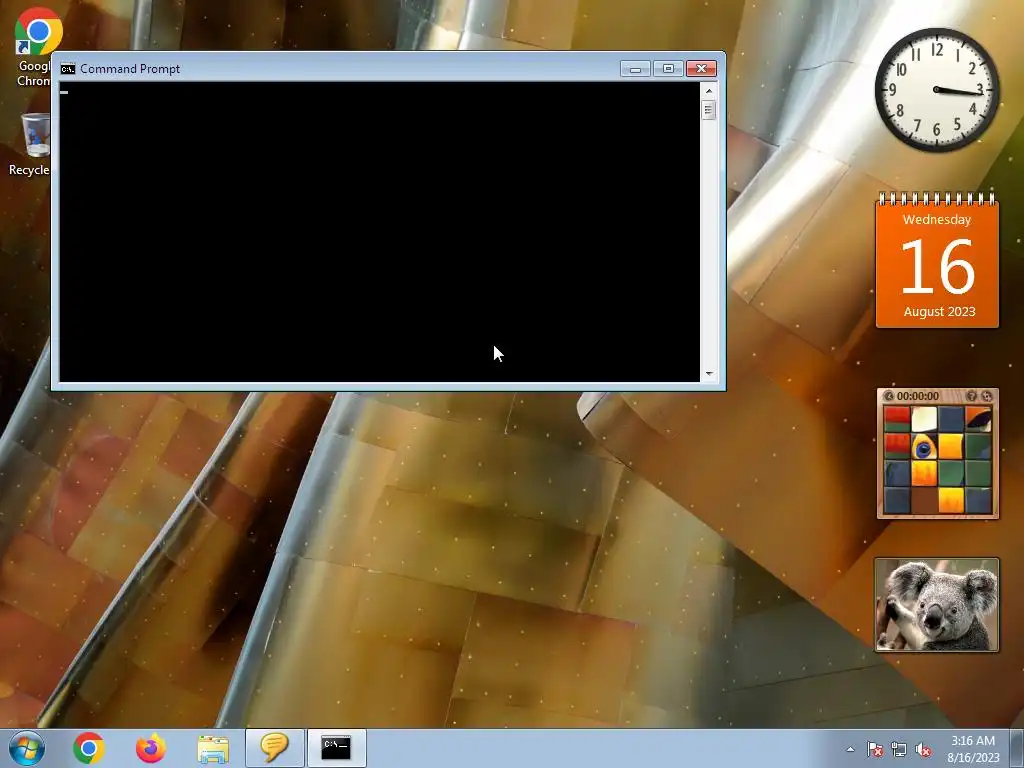
Task: Click the August 2023 calendar text
Action: point(939,312)
